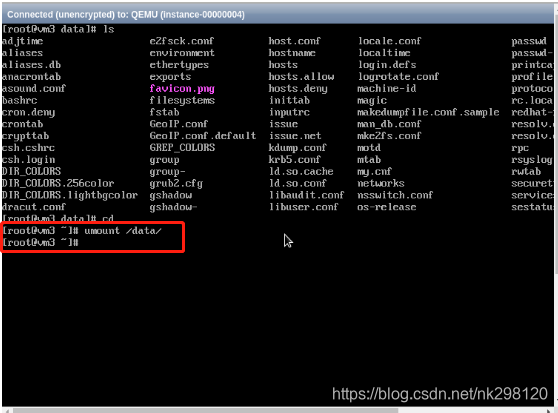Viewport: 558px width, 413px height.
Task: Click the anacrontab entry
Action: click(x=31, y=76)
